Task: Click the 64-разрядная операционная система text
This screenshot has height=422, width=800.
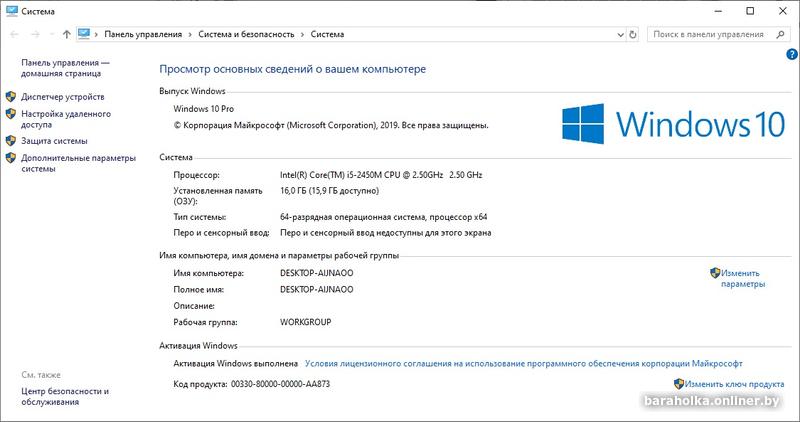Action: click(x=384, y=217)
